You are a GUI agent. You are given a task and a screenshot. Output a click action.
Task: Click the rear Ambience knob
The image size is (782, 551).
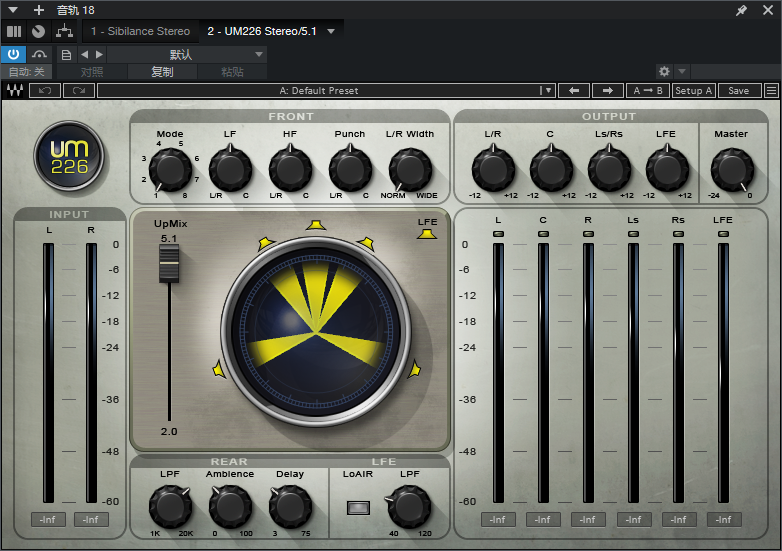point(230,508)
